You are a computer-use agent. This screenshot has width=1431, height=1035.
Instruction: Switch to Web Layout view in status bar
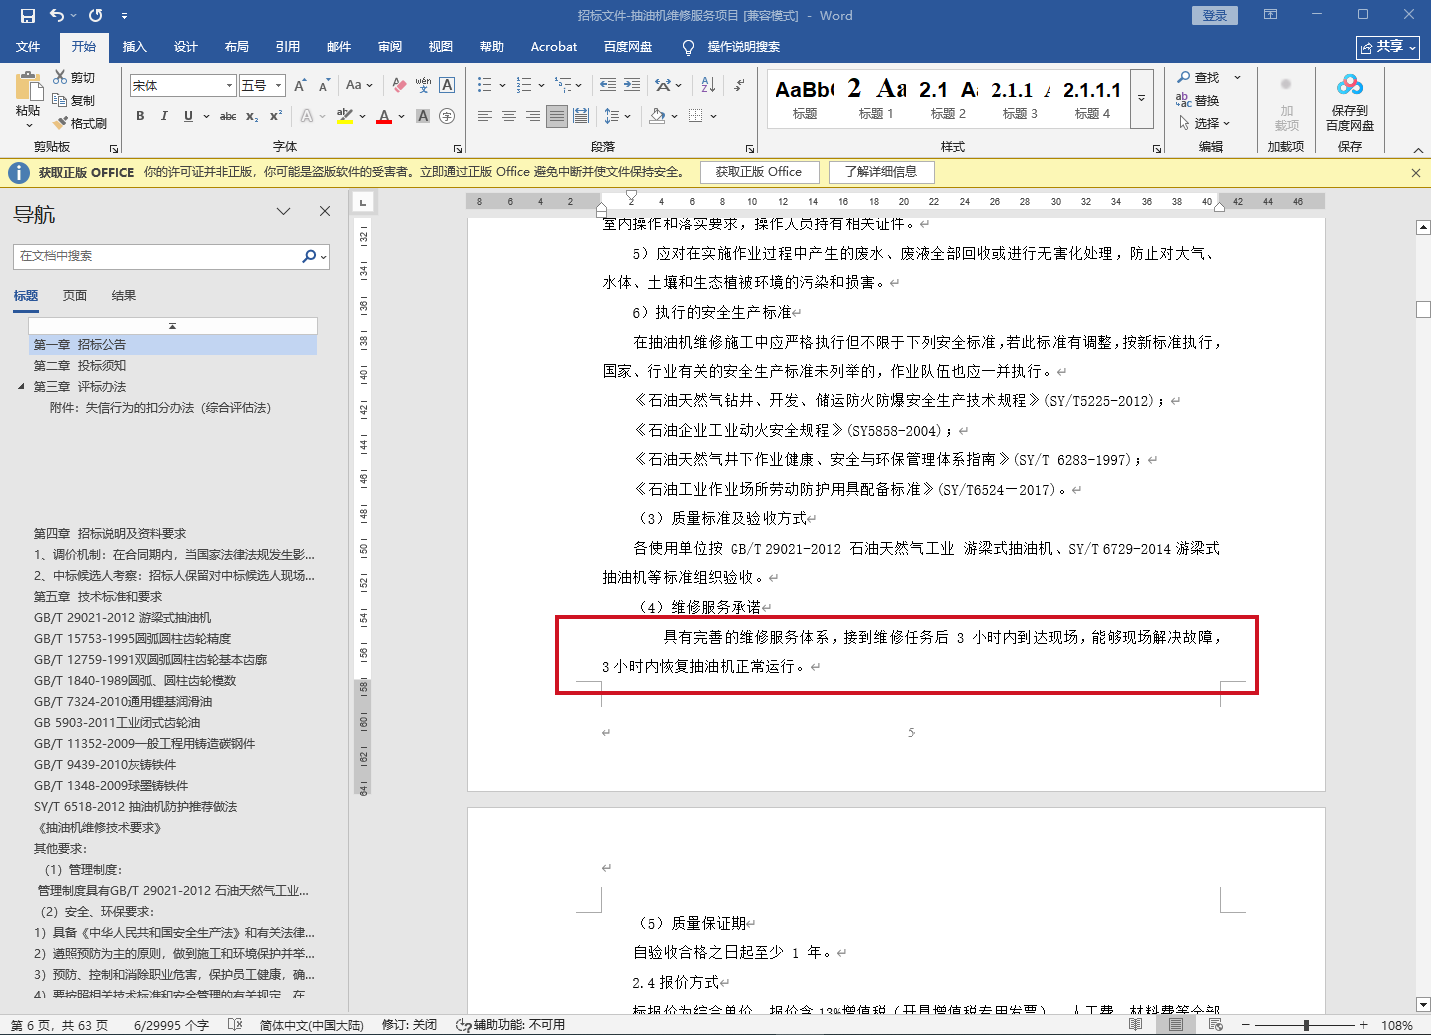(x=1215, y=1025)
